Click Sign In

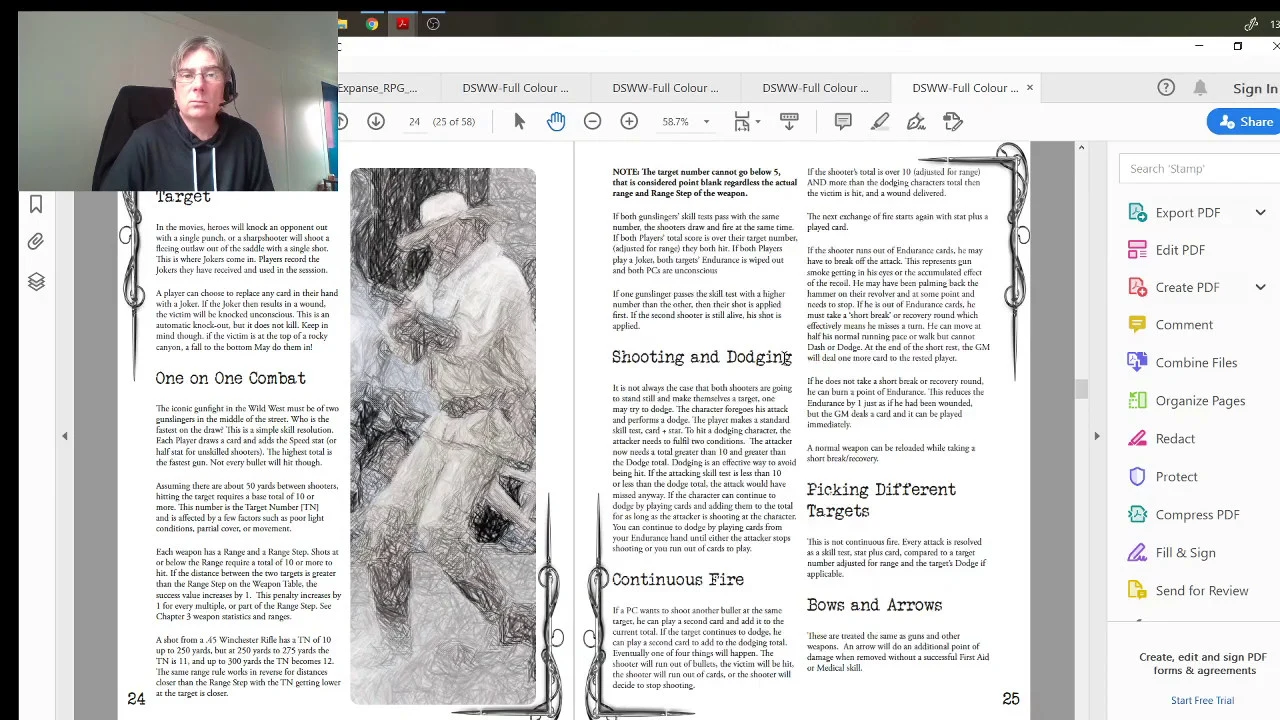tap(1254, 88)
